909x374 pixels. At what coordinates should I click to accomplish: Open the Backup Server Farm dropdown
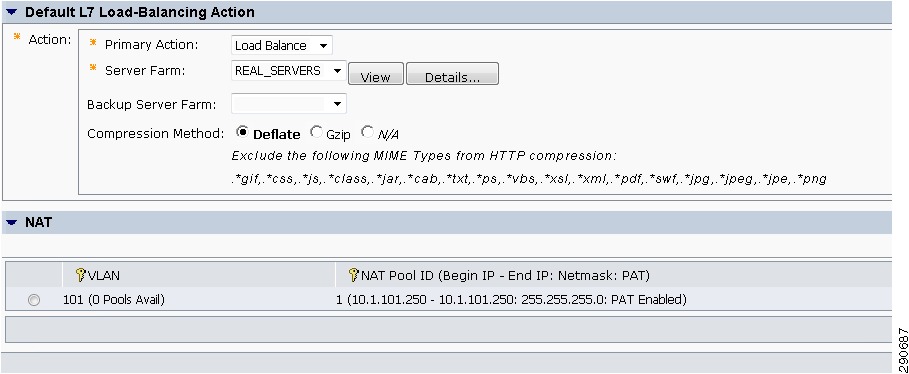click(x=289, y=104)
